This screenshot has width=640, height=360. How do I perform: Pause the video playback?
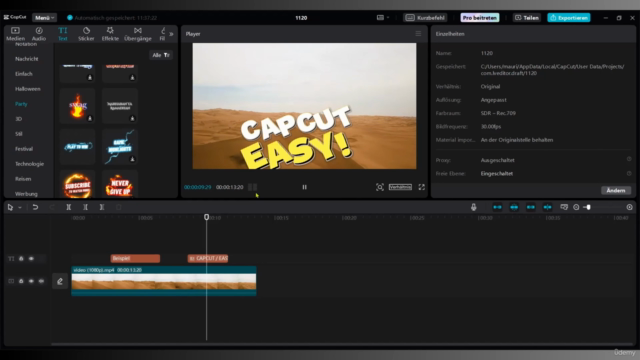pyautogui.click(x=304, y=187)
